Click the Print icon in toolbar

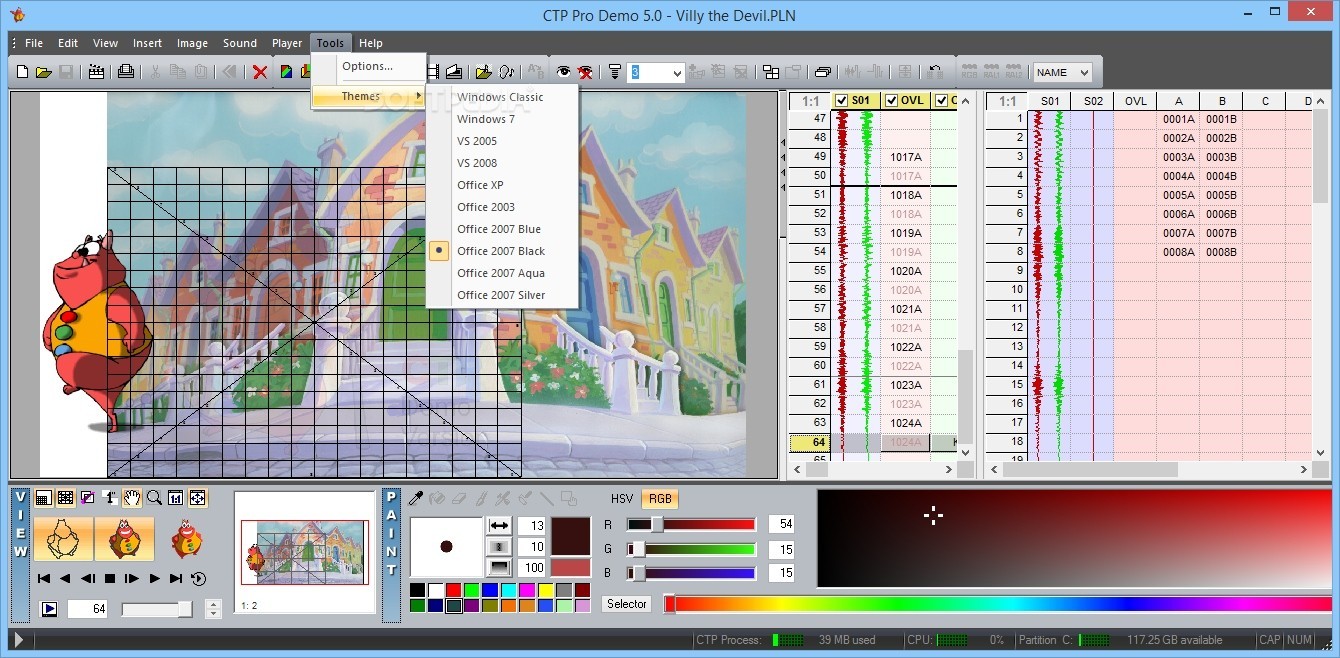[126, 72]
